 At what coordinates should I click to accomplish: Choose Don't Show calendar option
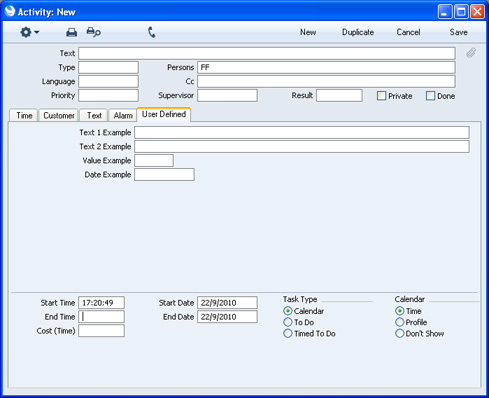click(x=399, y=333)
